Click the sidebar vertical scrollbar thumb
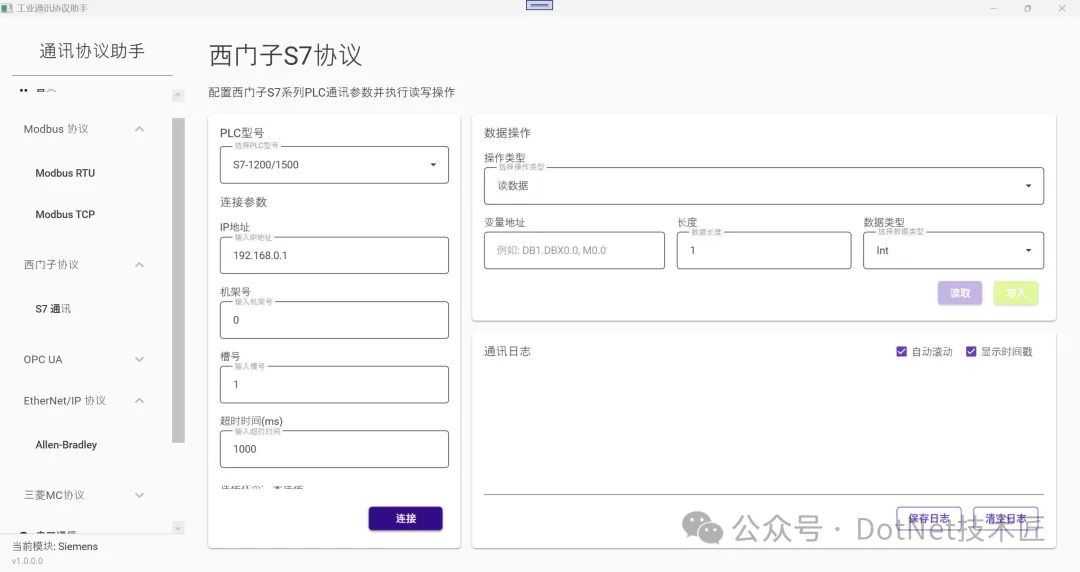 coord(178,280)
